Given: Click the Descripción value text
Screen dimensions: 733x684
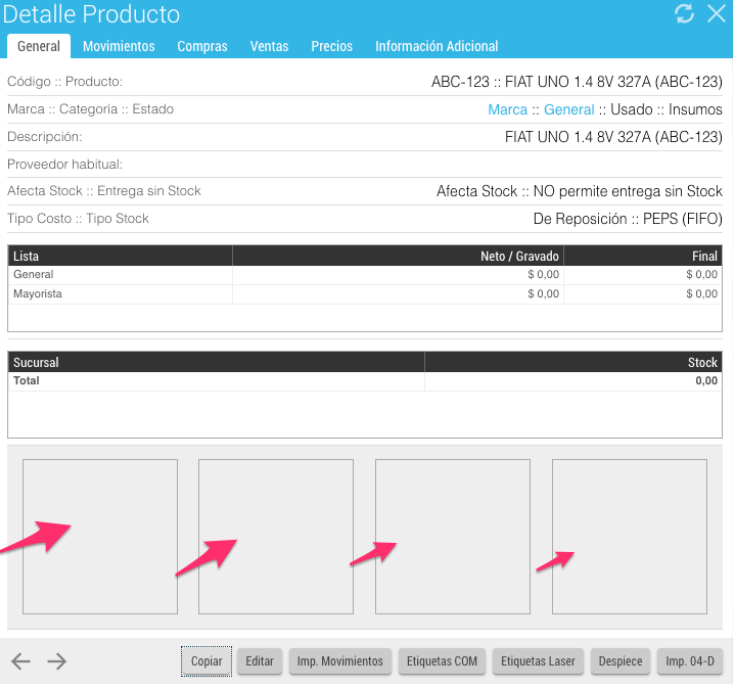Looking at the screenshot, I should click(x=614, y=137).
